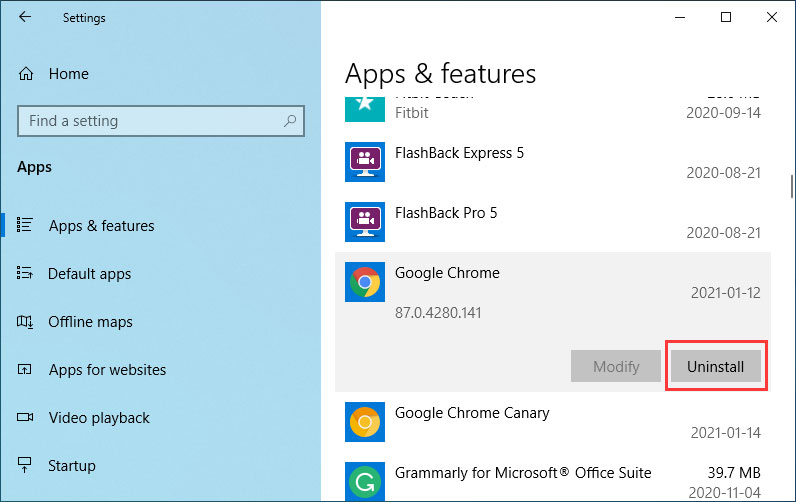
Task: Click the Fitbit star app icon
Action: point(364,109)
